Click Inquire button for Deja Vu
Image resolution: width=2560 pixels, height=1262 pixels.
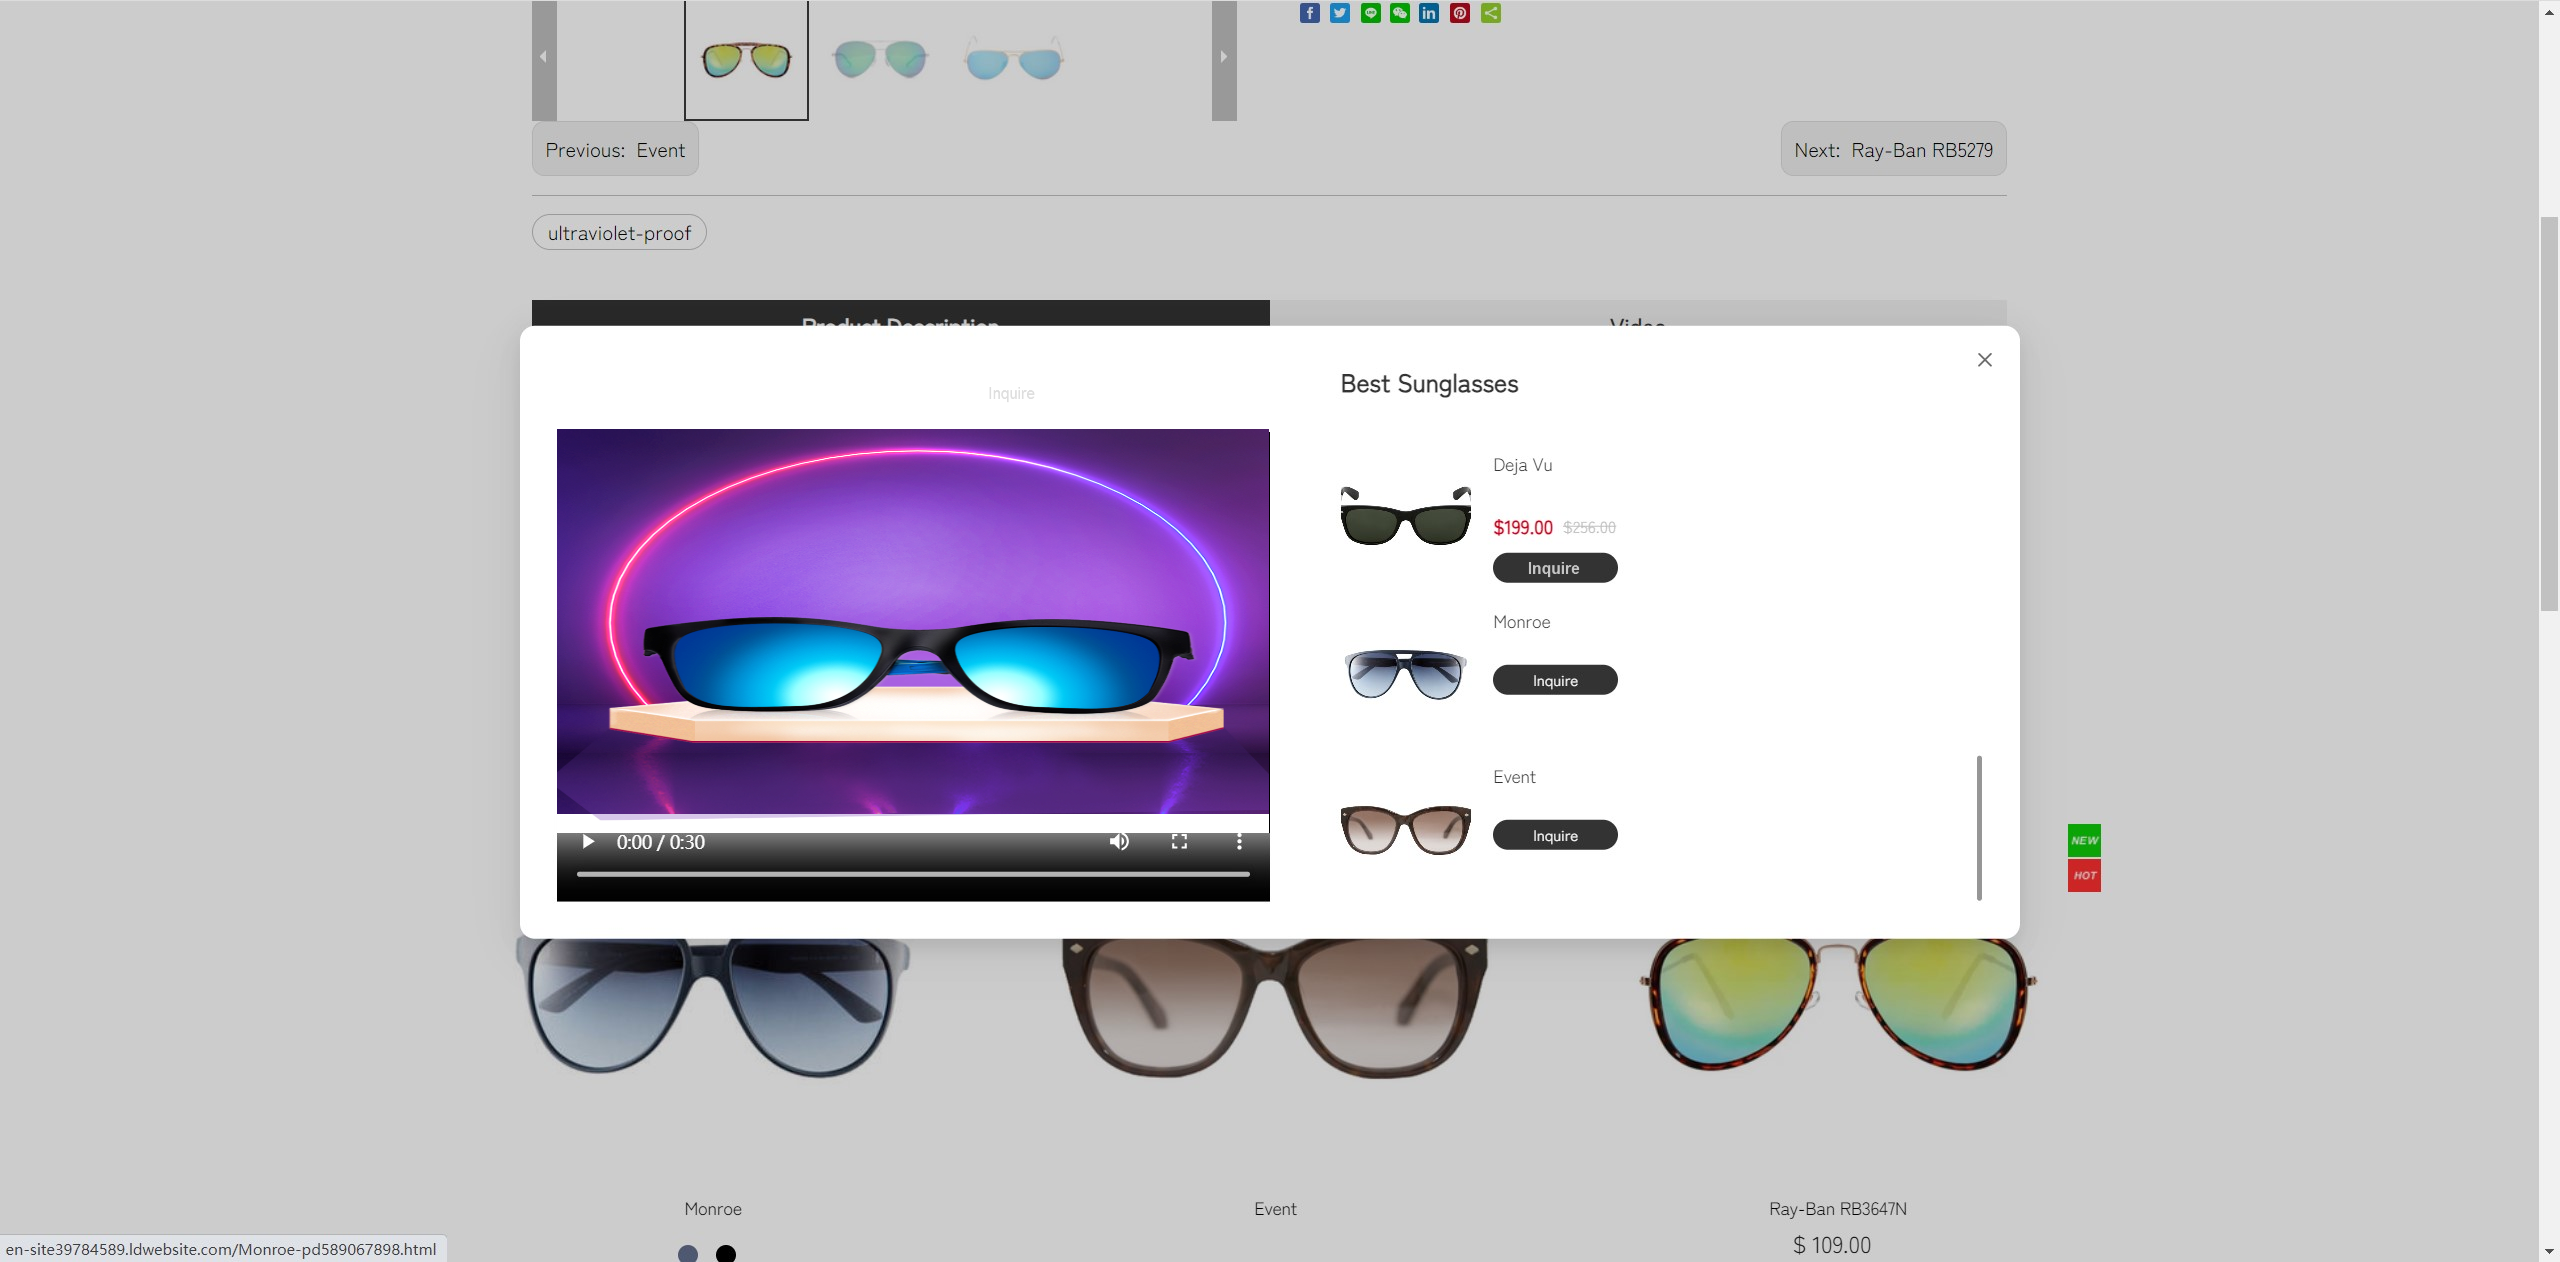pos(1554,568)
